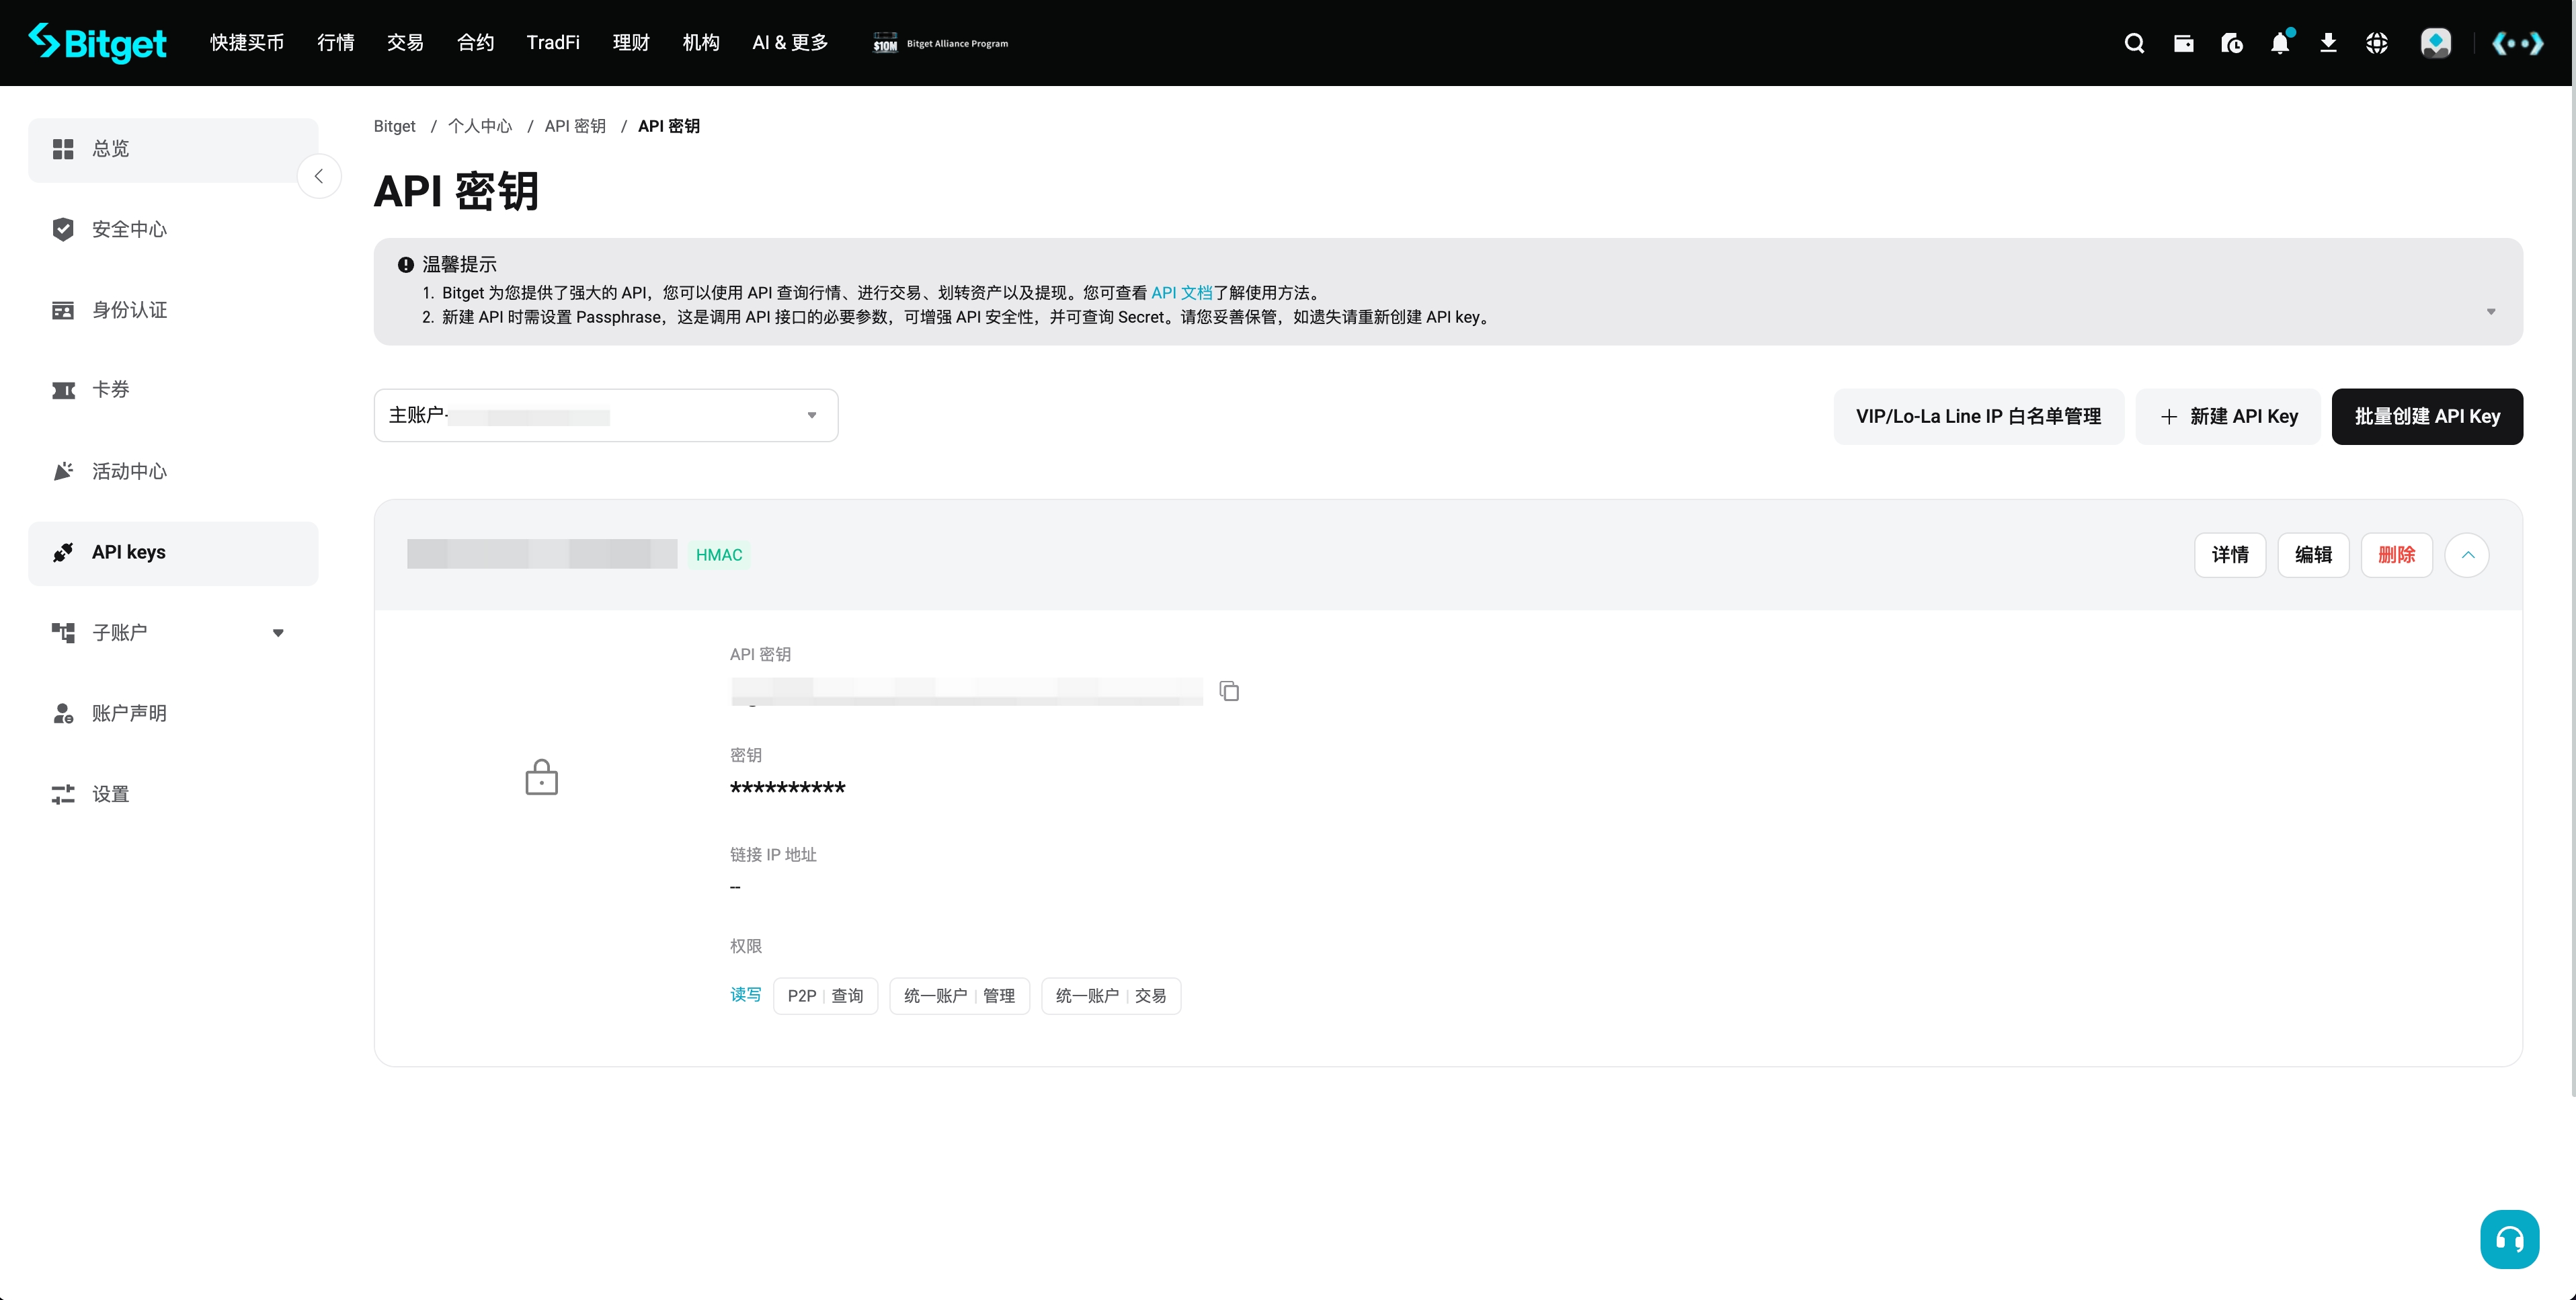Click the HMAC tag
Screen dimensions: 2576x1300
point(719,555)
